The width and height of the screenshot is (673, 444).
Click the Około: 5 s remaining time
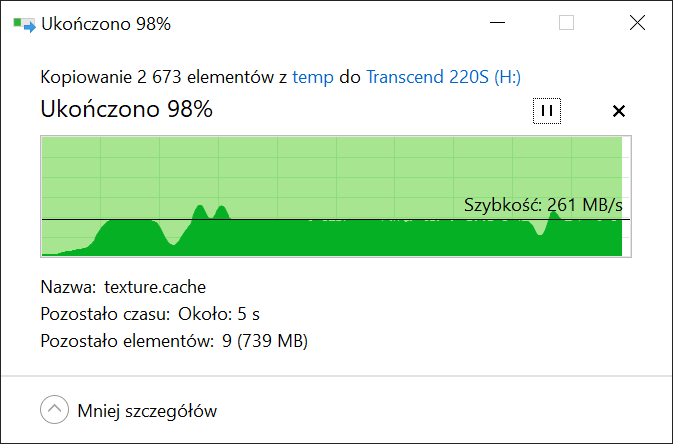coord(219,314)
